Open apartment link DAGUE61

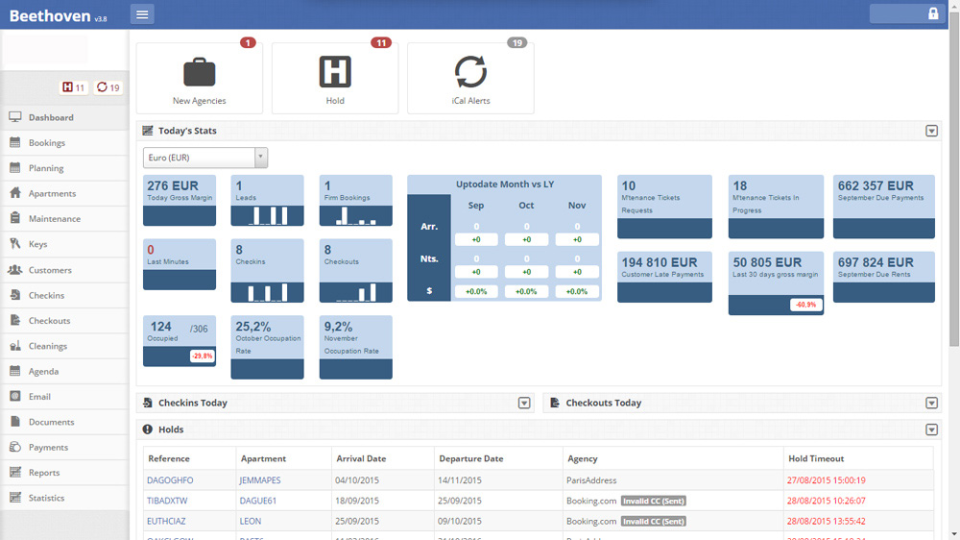click(x=258, y=500)
